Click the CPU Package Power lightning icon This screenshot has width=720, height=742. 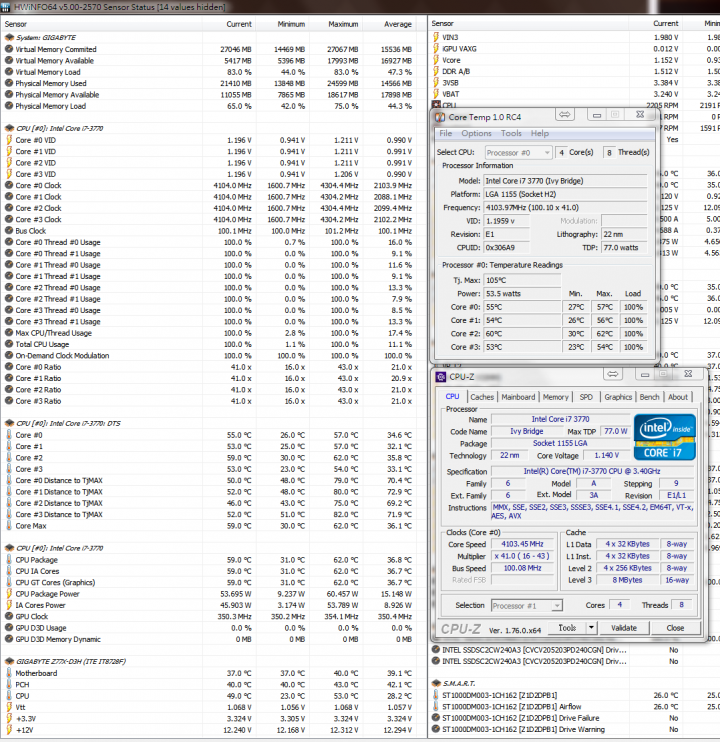9,594
